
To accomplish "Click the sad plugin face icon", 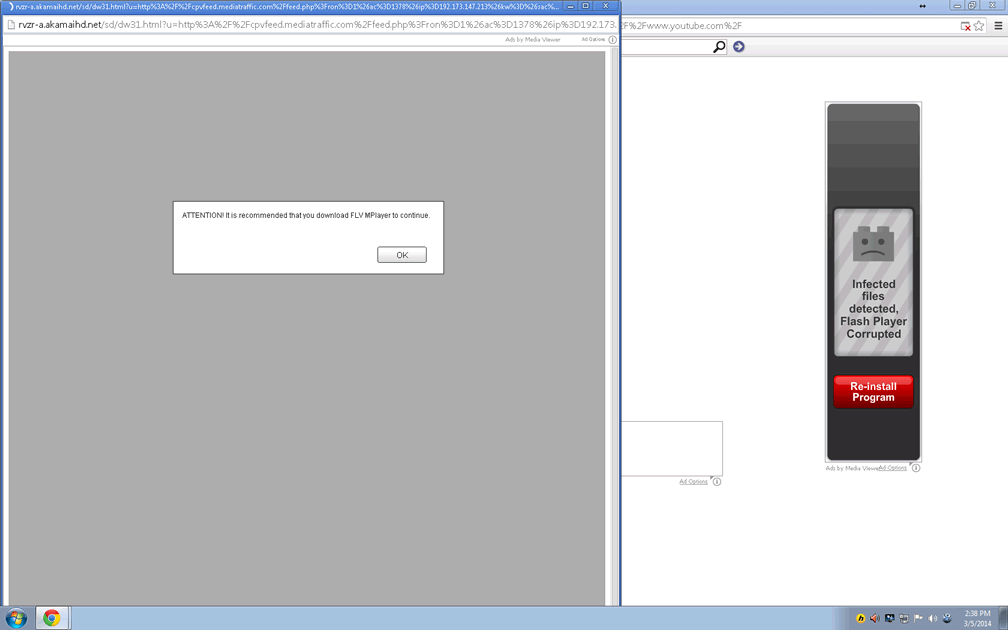I will tap(873, 244).
